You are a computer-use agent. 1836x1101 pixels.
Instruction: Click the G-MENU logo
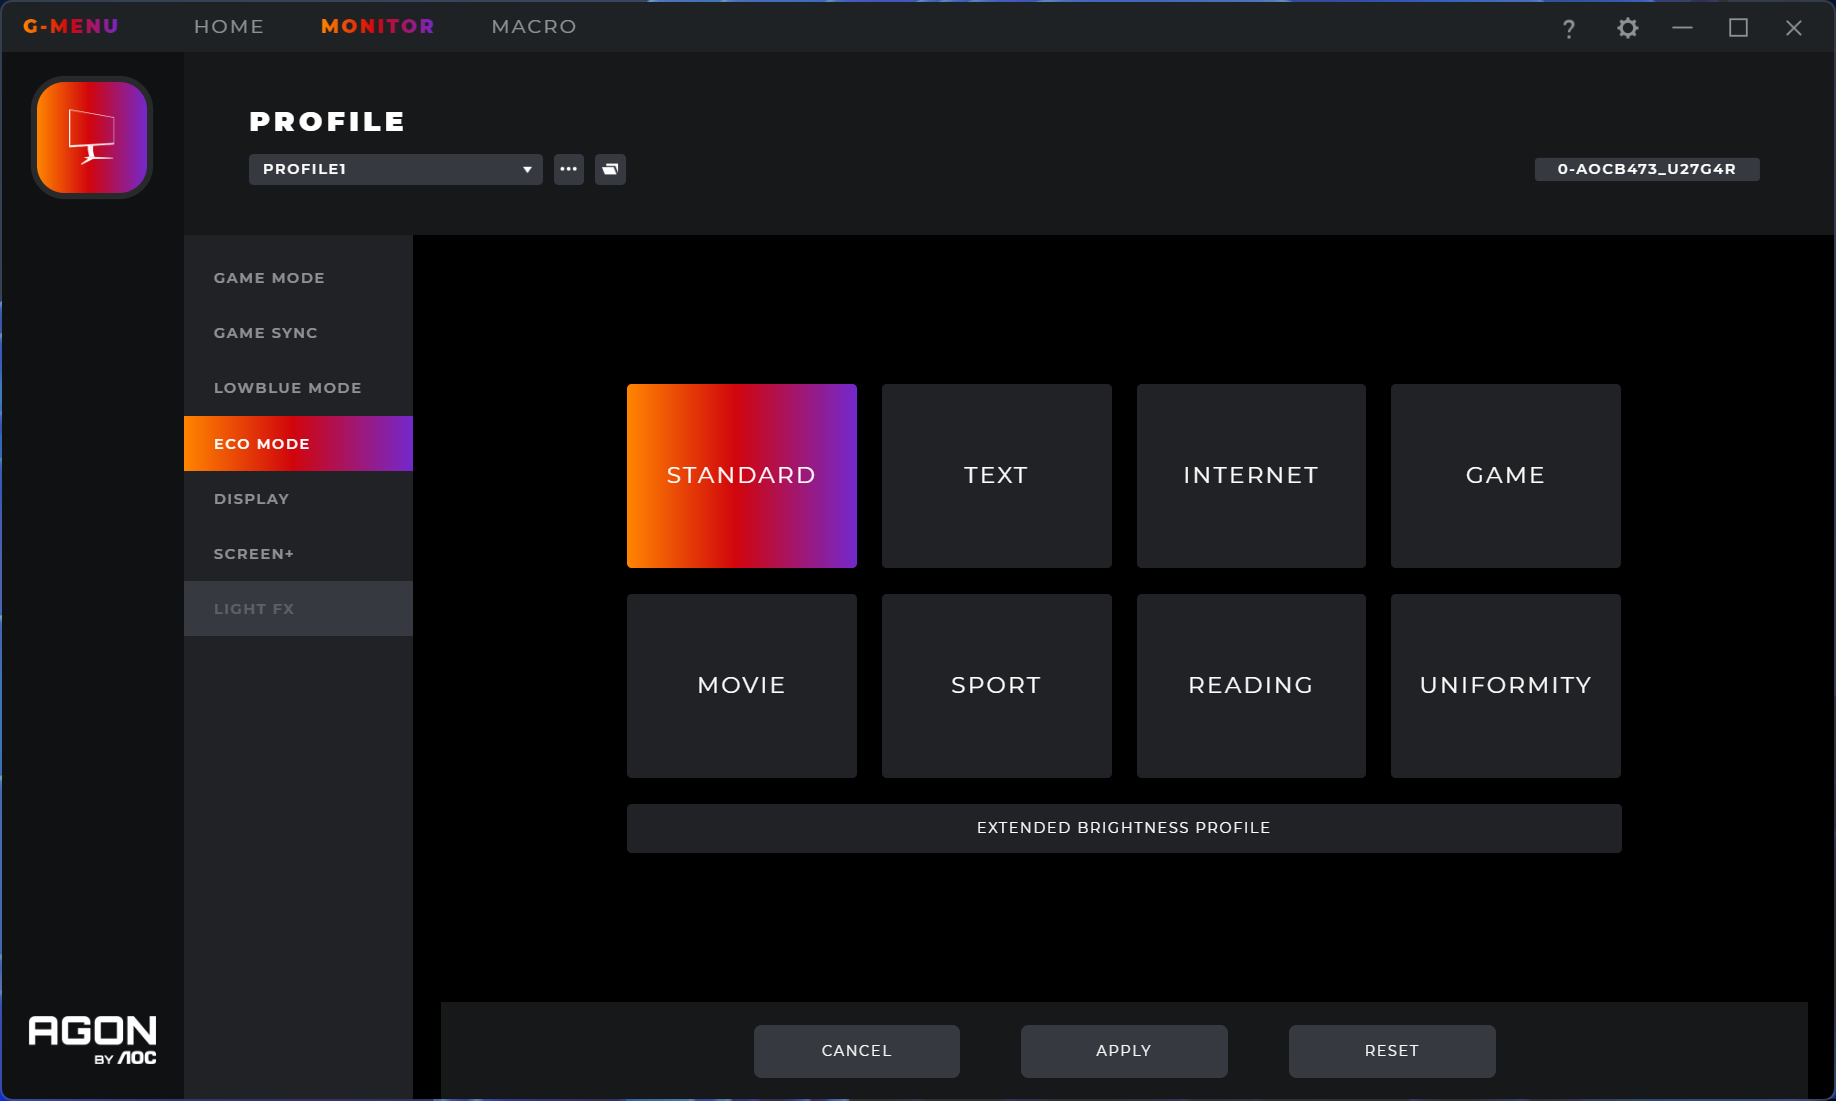pos(71,26)
